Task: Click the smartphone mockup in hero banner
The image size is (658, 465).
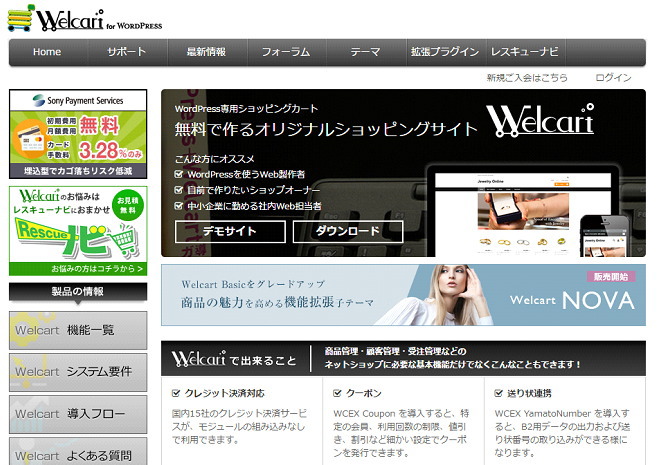Action: (x=604, y=236)
